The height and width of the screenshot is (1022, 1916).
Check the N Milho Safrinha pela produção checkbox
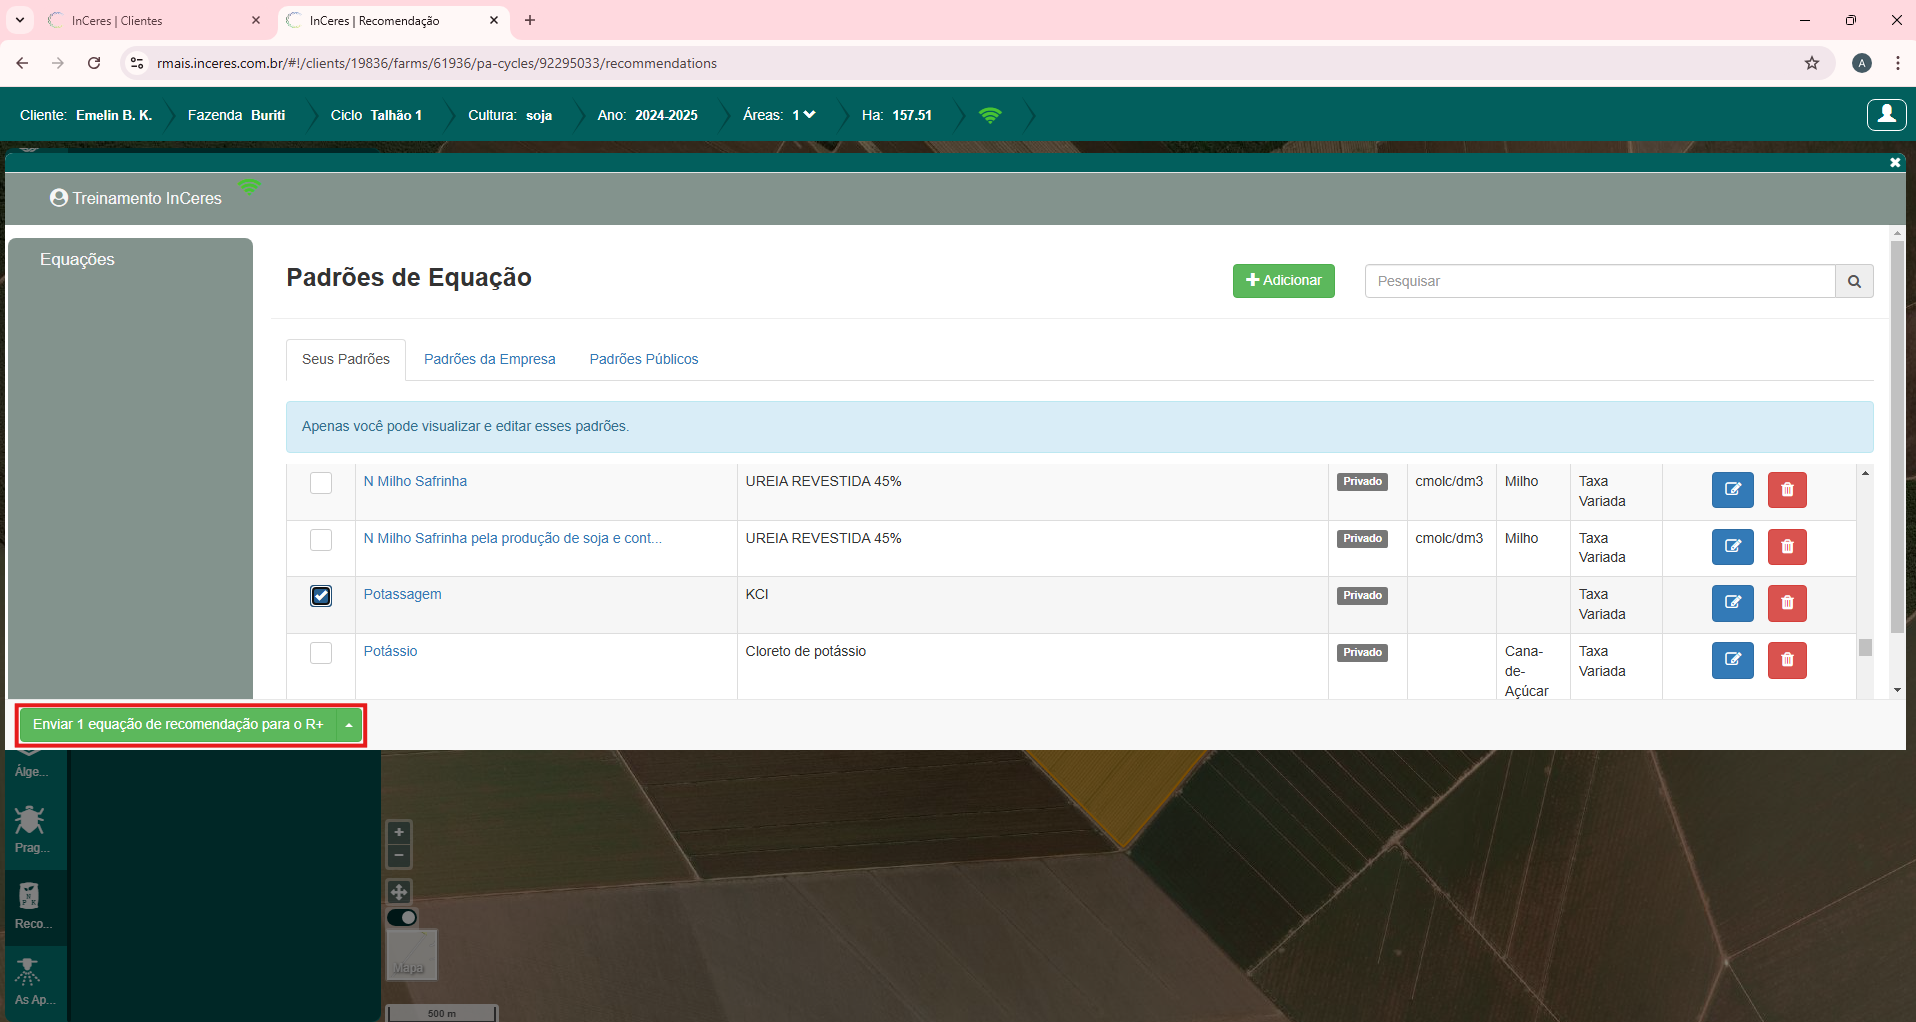[x=321, y=540]
